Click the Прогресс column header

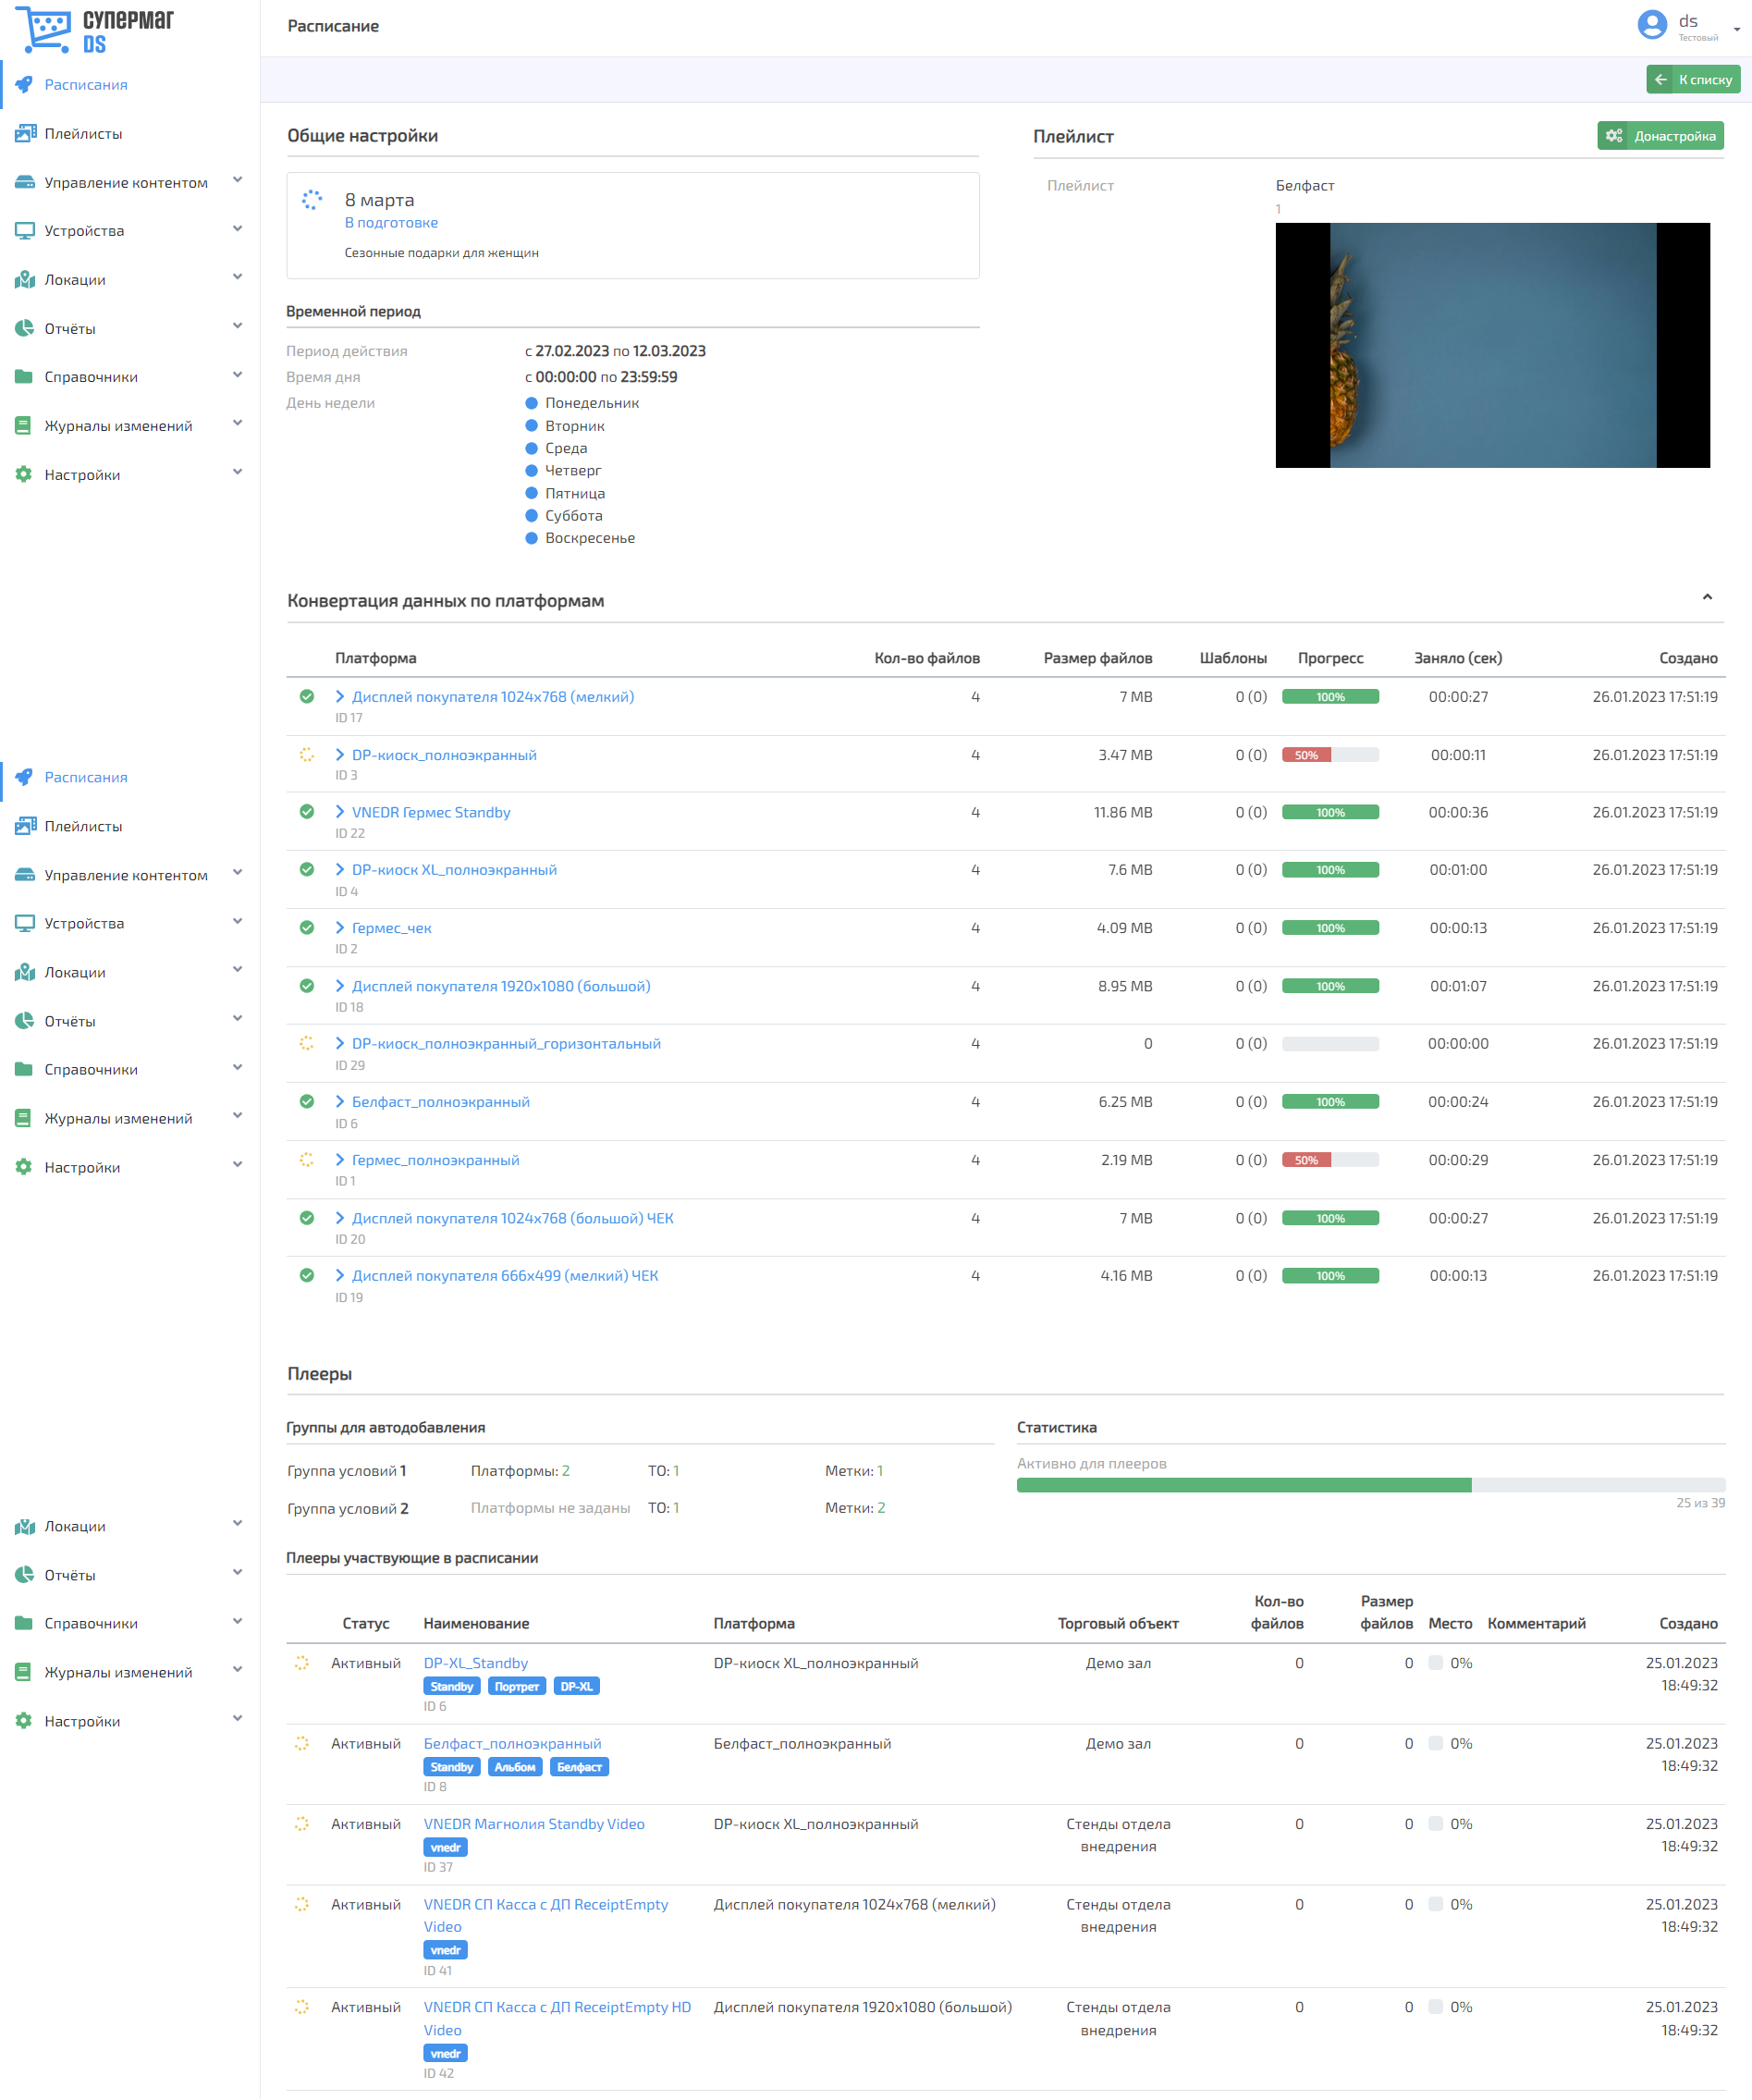tap(1330, 658)
